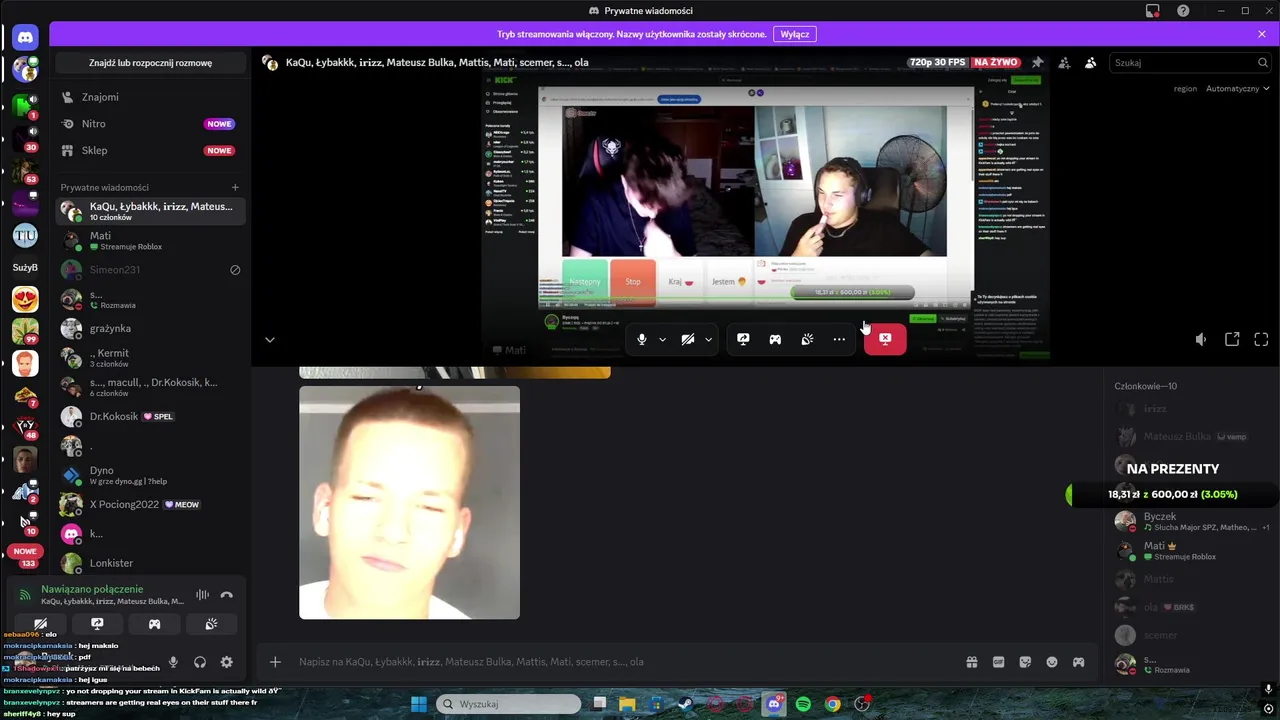Share screen from the stream control bar
The width and height of the screenshot is (1280, 720).
(743, 339)
